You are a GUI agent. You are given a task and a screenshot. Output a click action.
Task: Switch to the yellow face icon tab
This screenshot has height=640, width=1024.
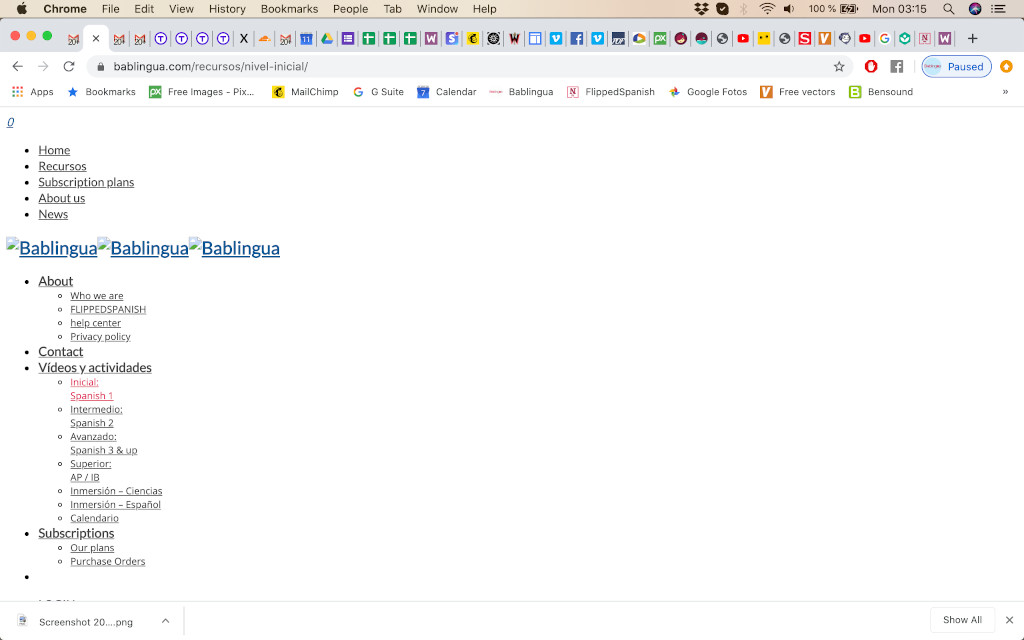coord(763,39)
